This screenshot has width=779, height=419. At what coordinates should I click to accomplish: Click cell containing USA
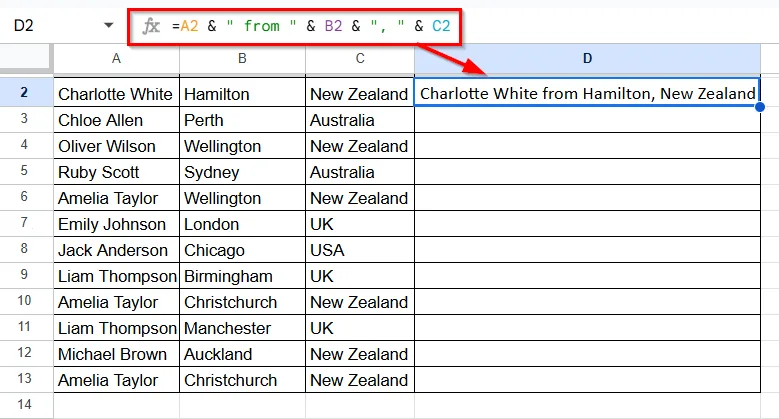(x=360, y=250)
